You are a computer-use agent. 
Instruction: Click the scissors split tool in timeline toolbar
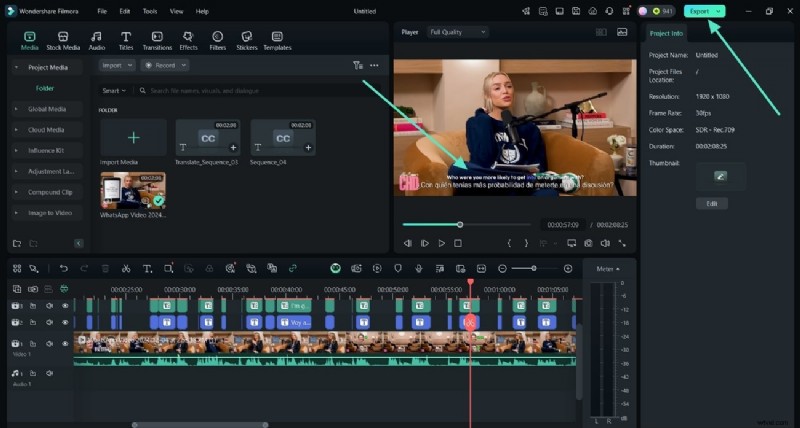pyautogui.click(x=126, y=268)
